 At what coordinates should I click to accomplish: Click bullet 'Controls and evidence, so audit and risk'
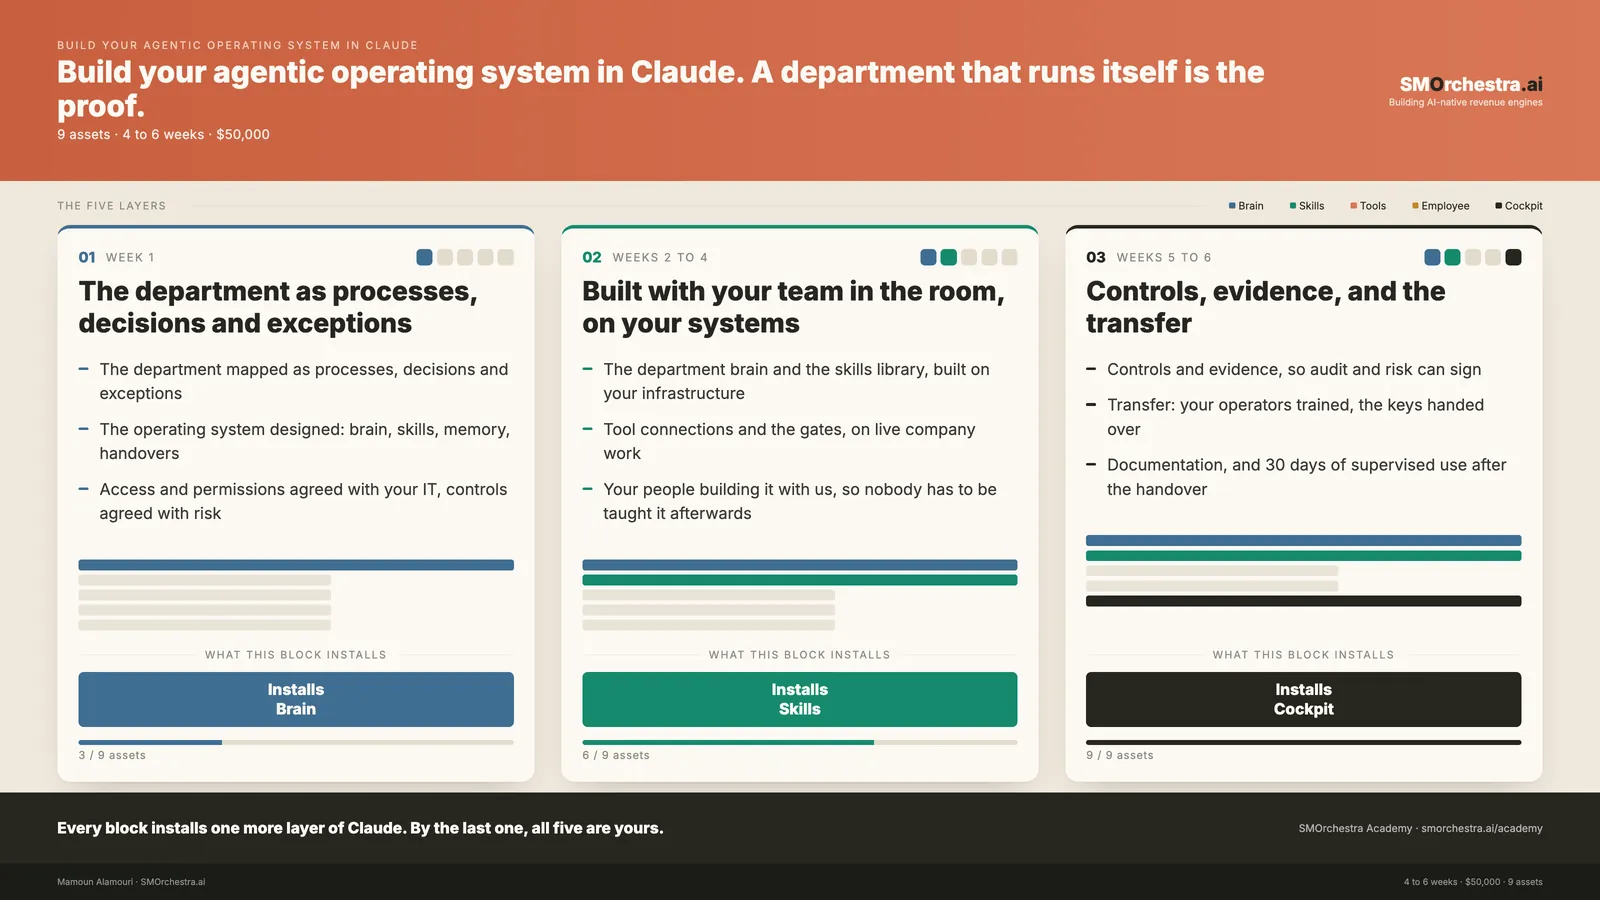[1294, 369]
